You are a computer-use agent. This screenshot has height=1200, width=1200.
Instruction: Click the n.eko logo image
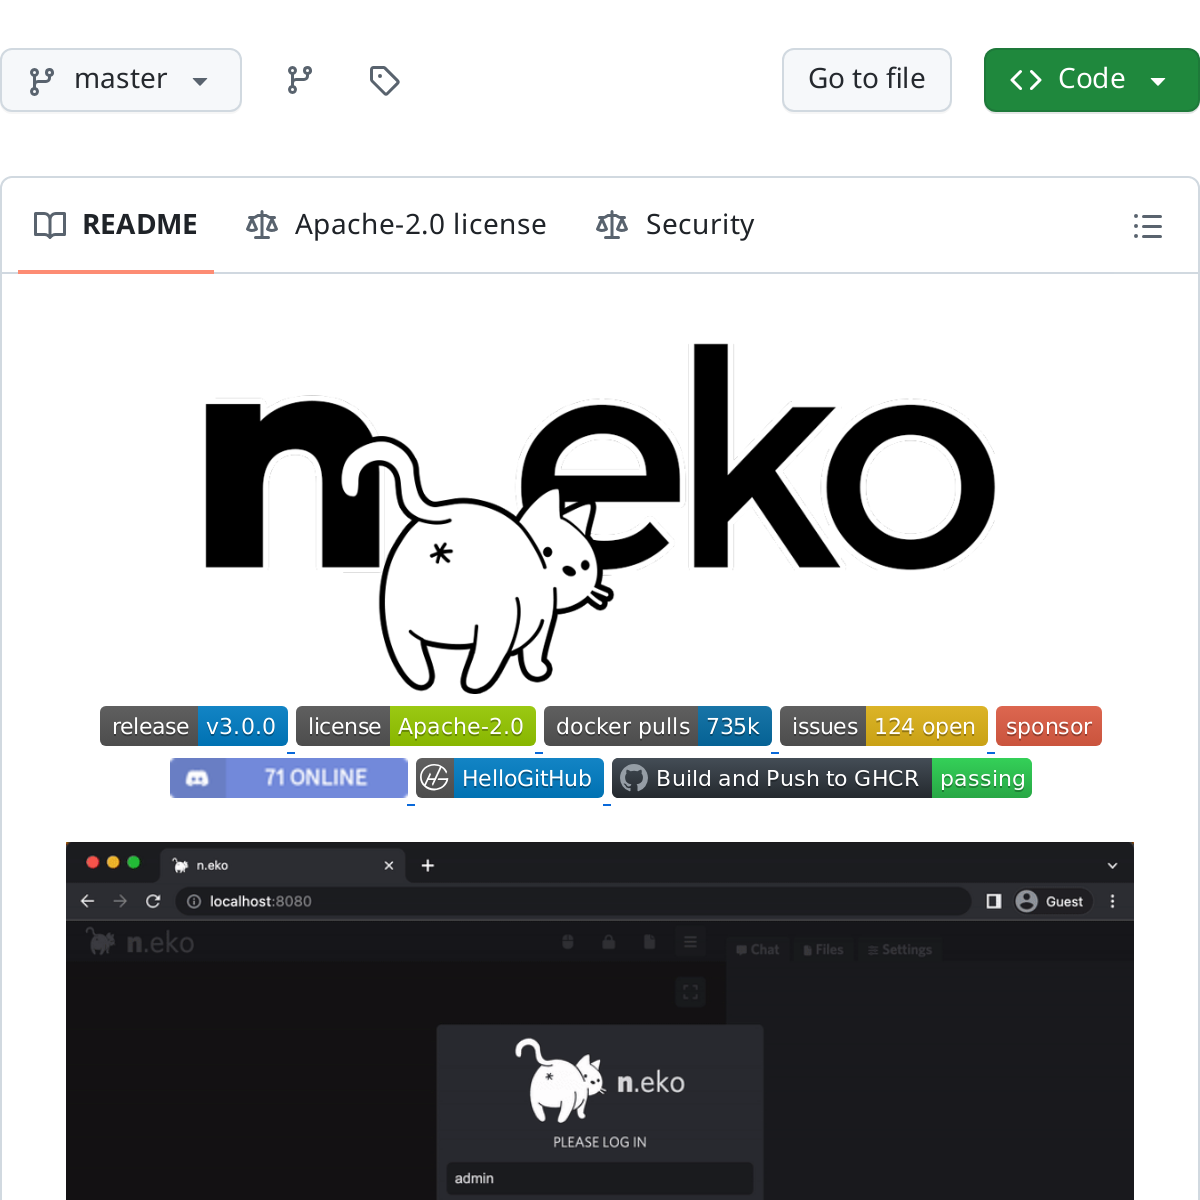point(600,518)
